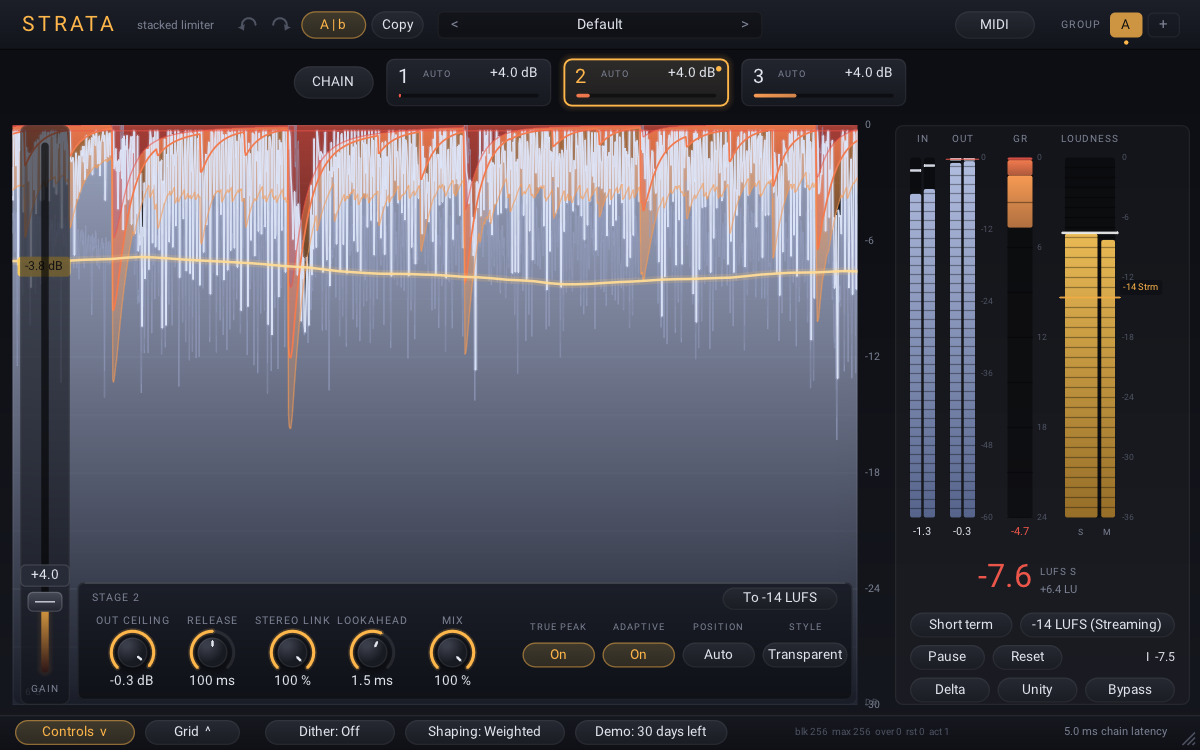Click the CHAIN button
The height and width of the screenshot is (750, 1200).
[x=333, y=82]
